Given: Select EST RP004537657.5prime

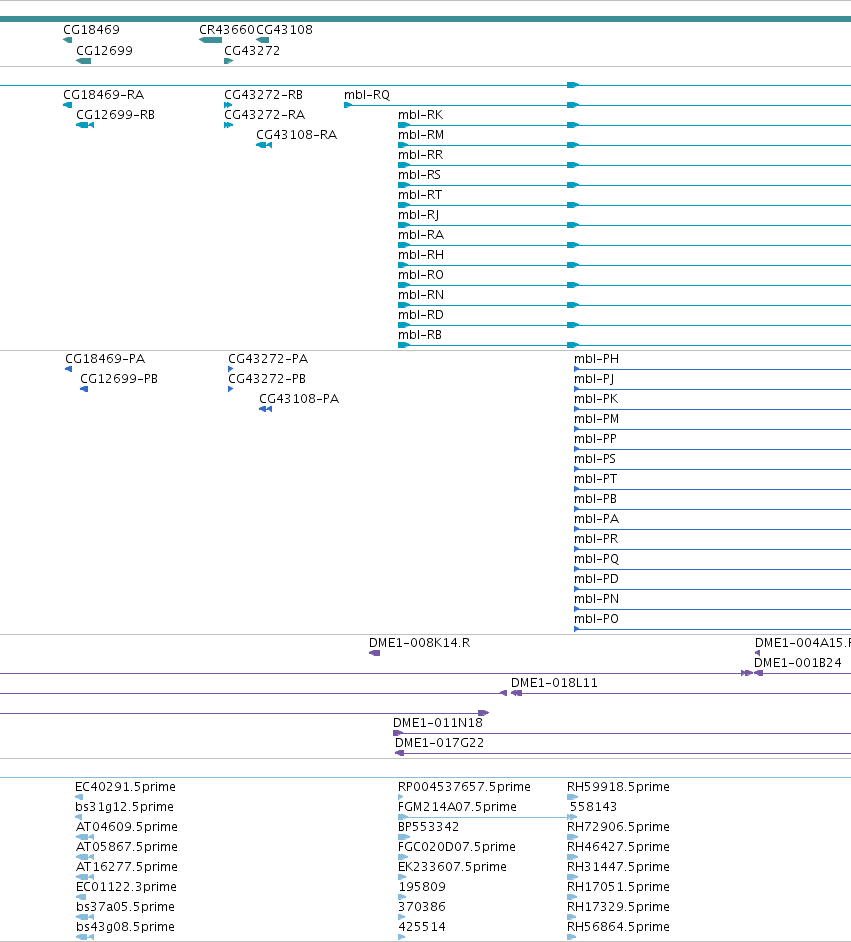Looking at the screenshot, I should (x=464, y=786).
